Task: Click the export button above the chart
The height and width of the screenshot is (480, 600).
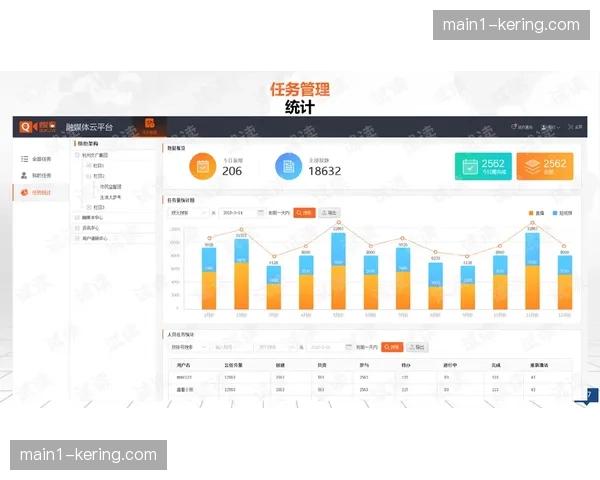Action: click(329, 213)
